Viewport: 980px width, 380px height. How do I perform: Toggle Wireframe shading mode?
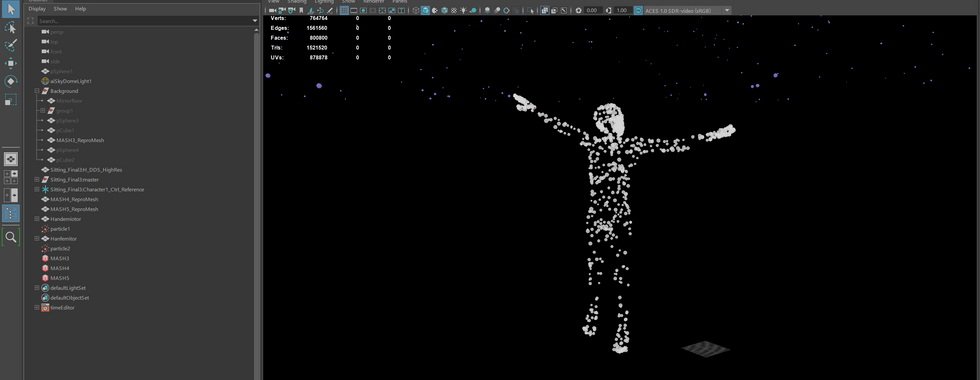(x=415, y=11)
